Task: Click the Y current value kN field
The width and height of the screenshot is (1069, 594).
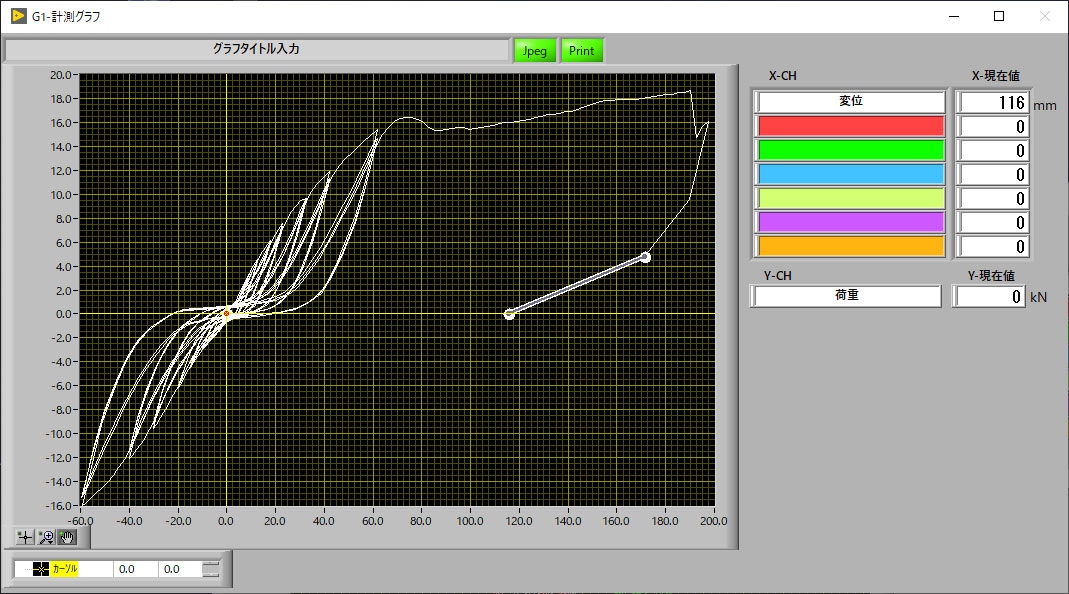Action: point(989,296)
